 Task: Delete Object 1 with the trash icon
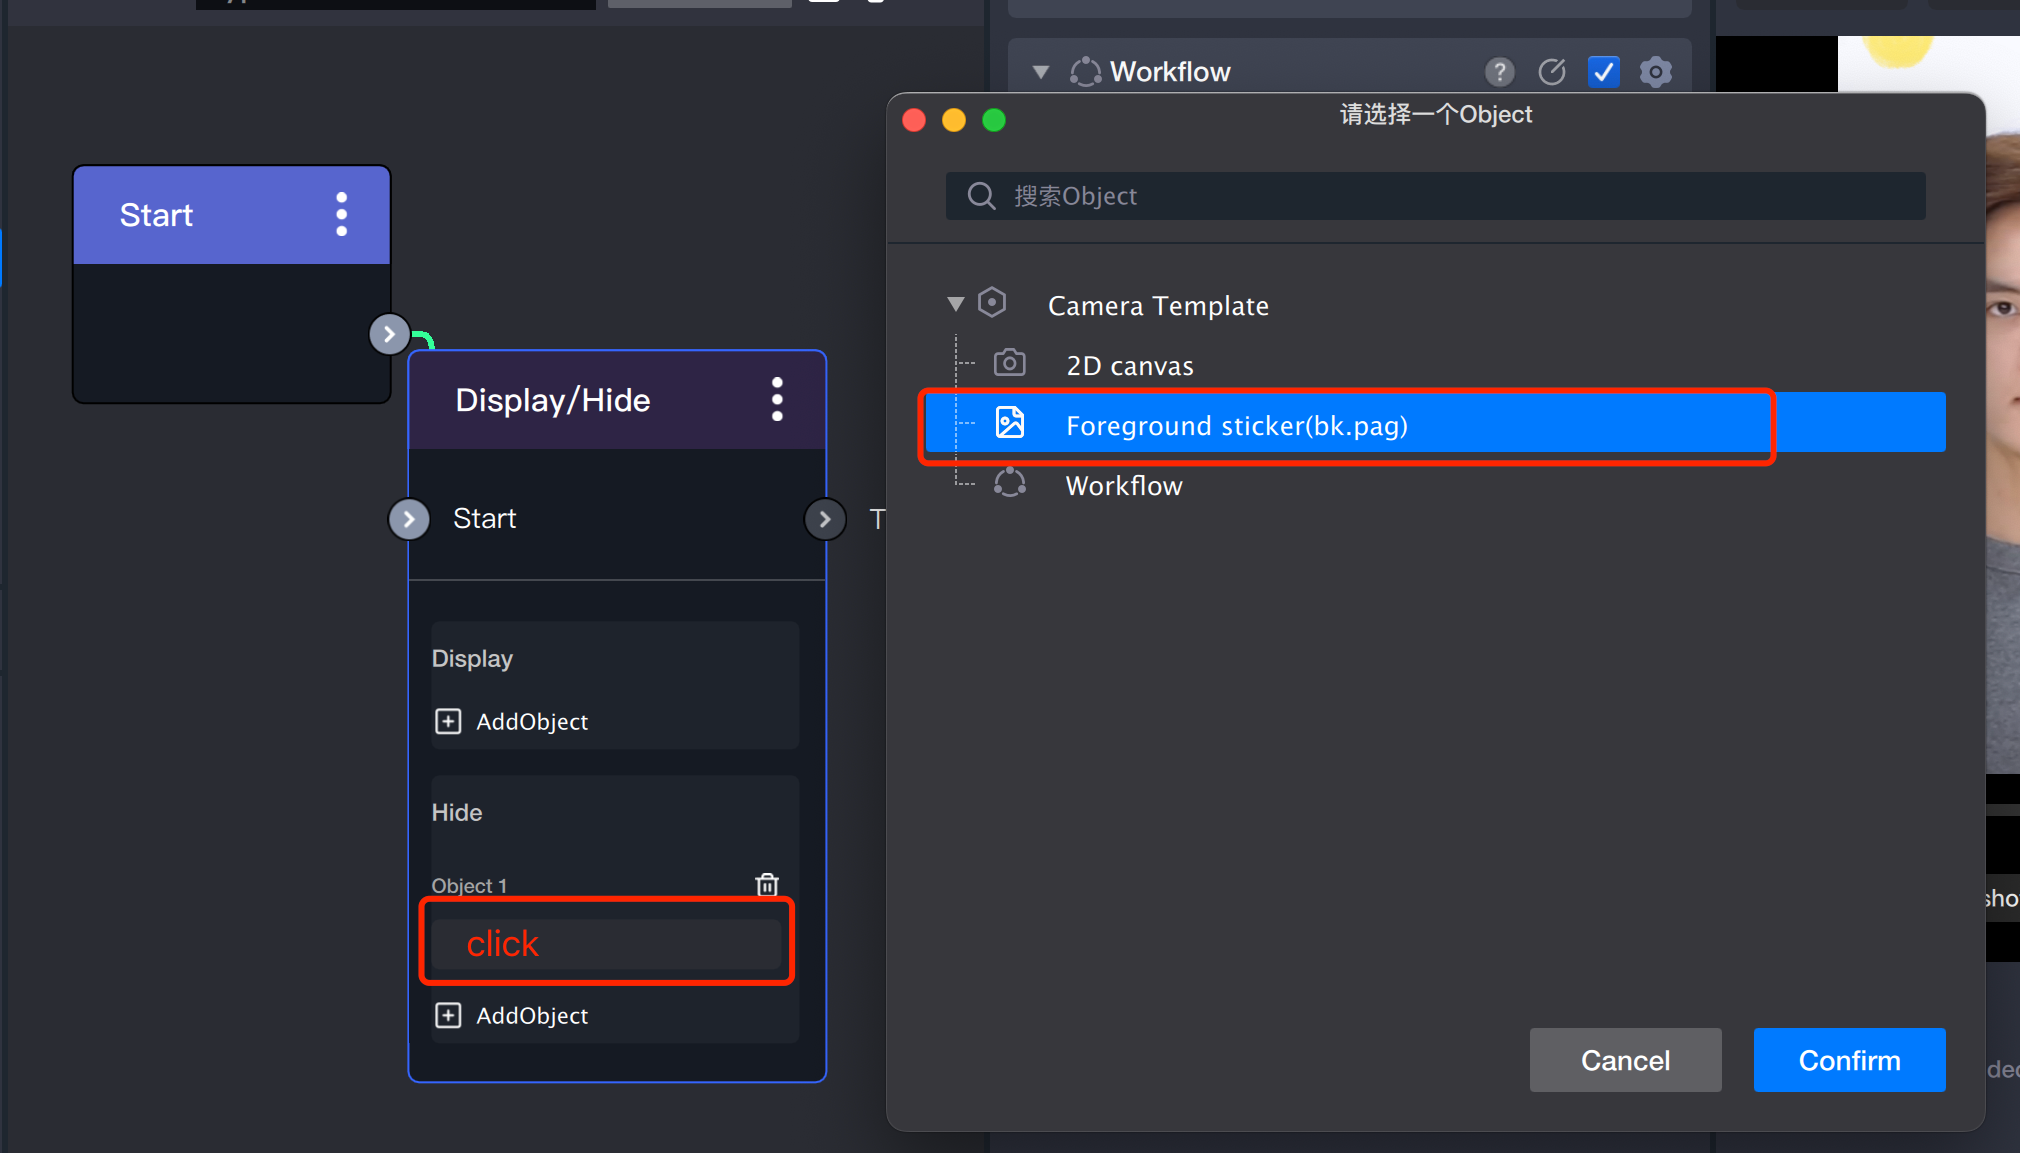767,884
